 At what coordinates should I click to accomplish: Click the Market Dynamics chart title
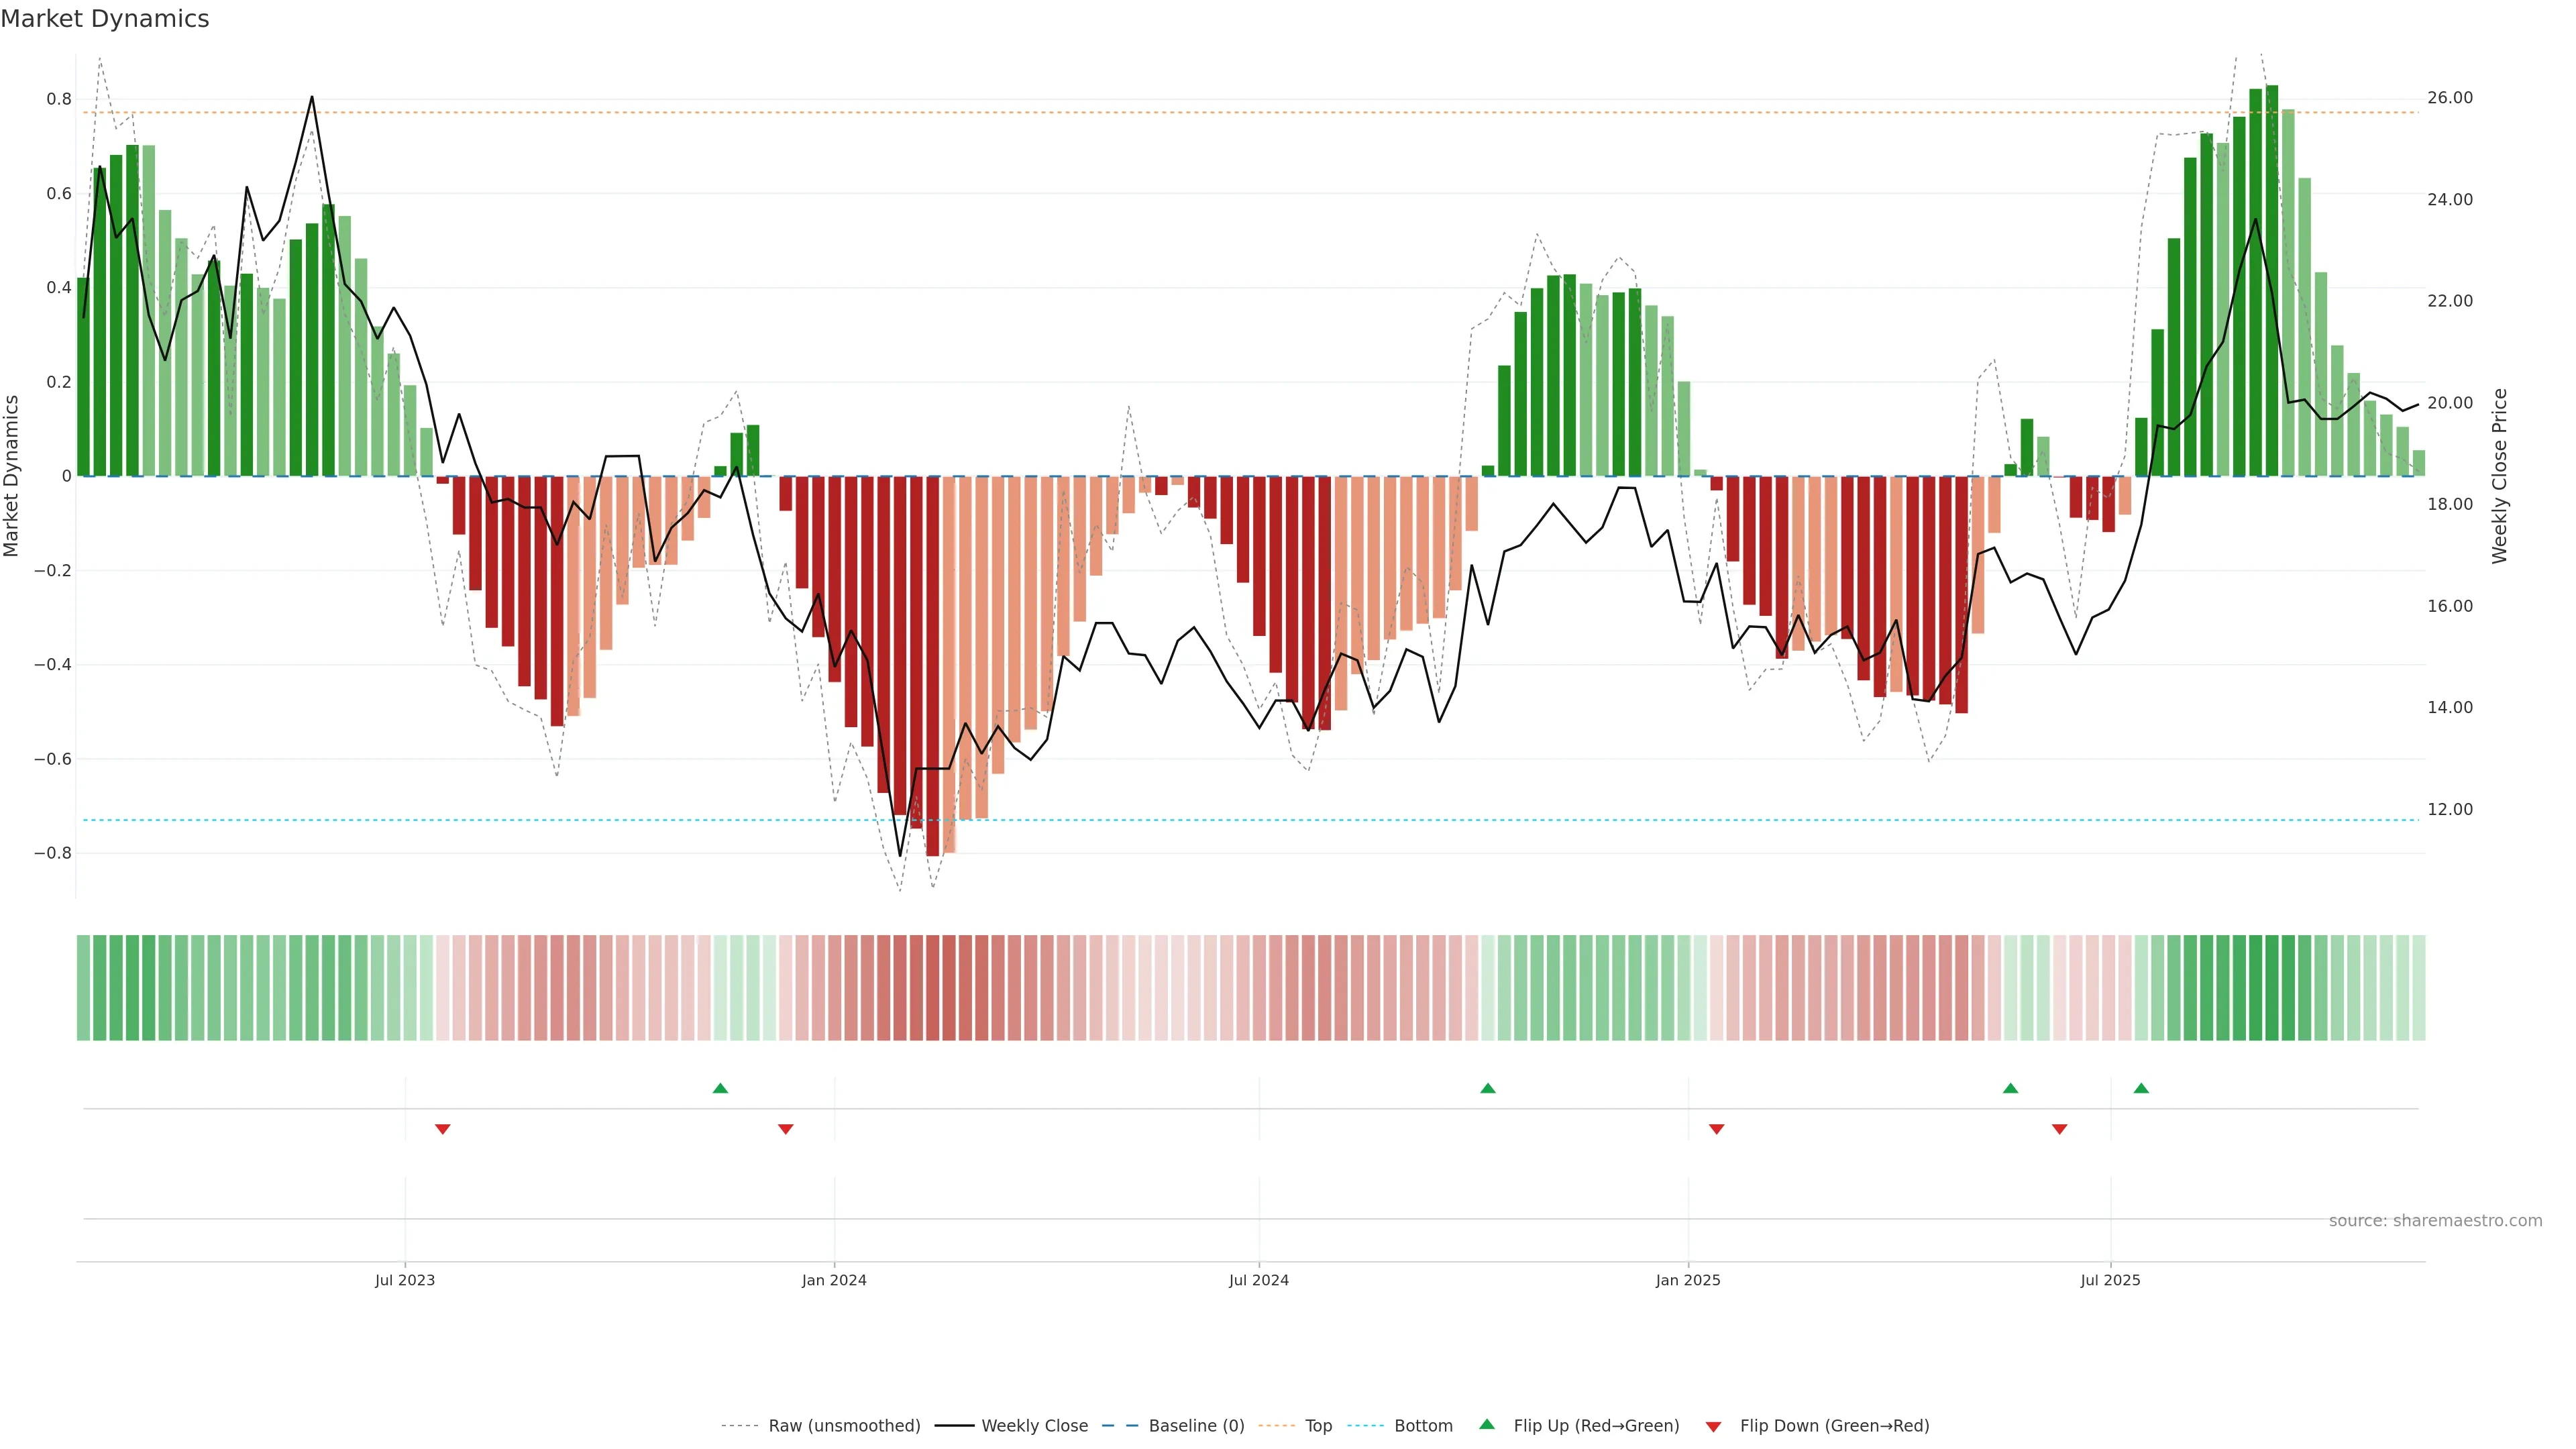point(105,19)
